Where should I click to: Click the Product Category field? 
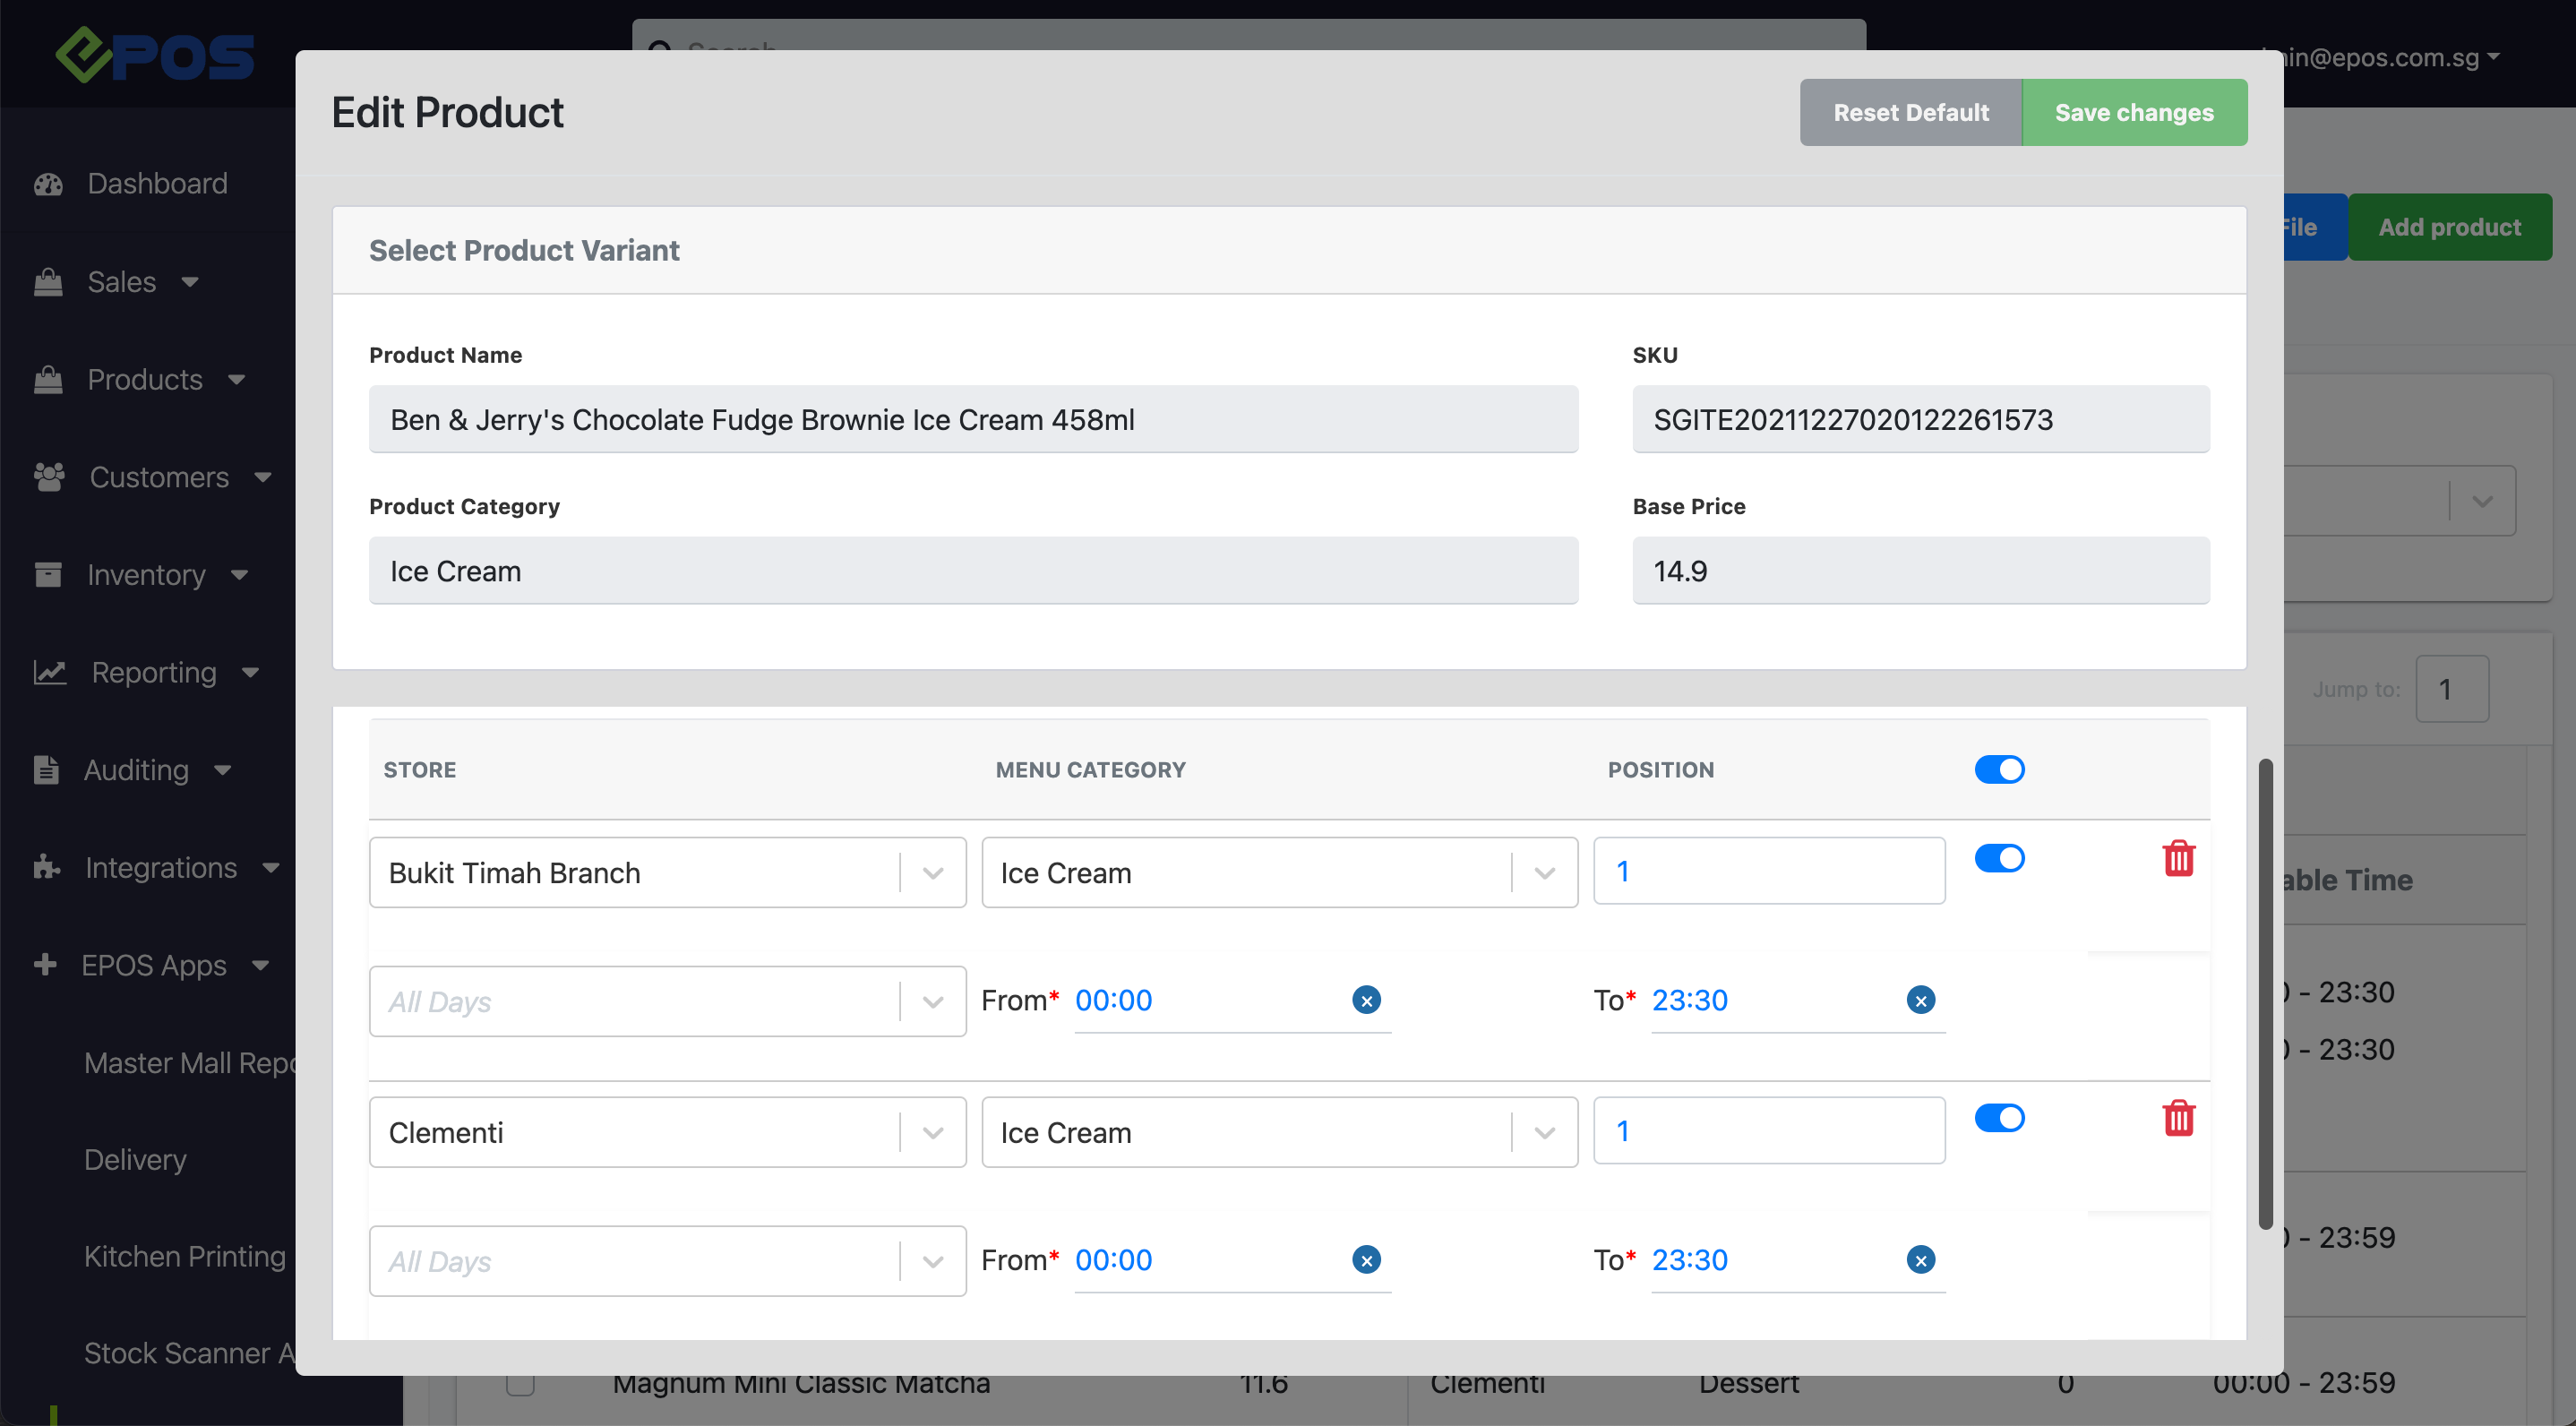coord(973,571)
